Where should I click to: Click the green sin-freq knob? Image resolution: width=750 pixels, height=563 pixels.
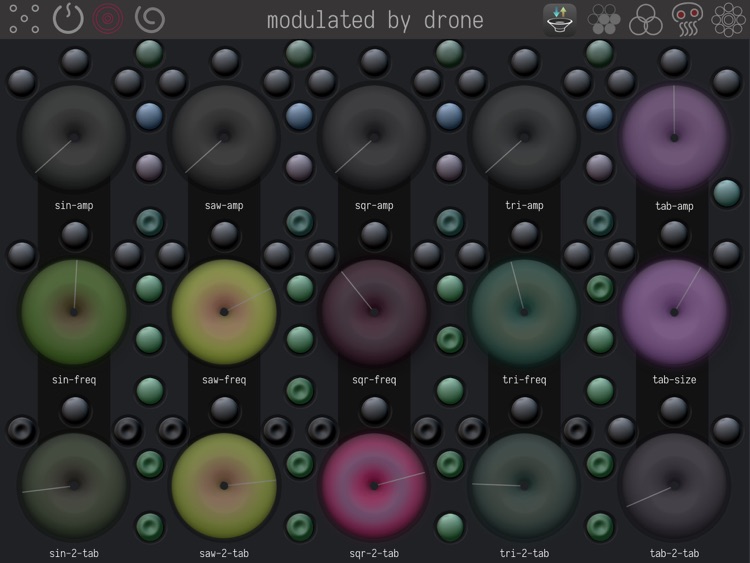pos(74,312)
